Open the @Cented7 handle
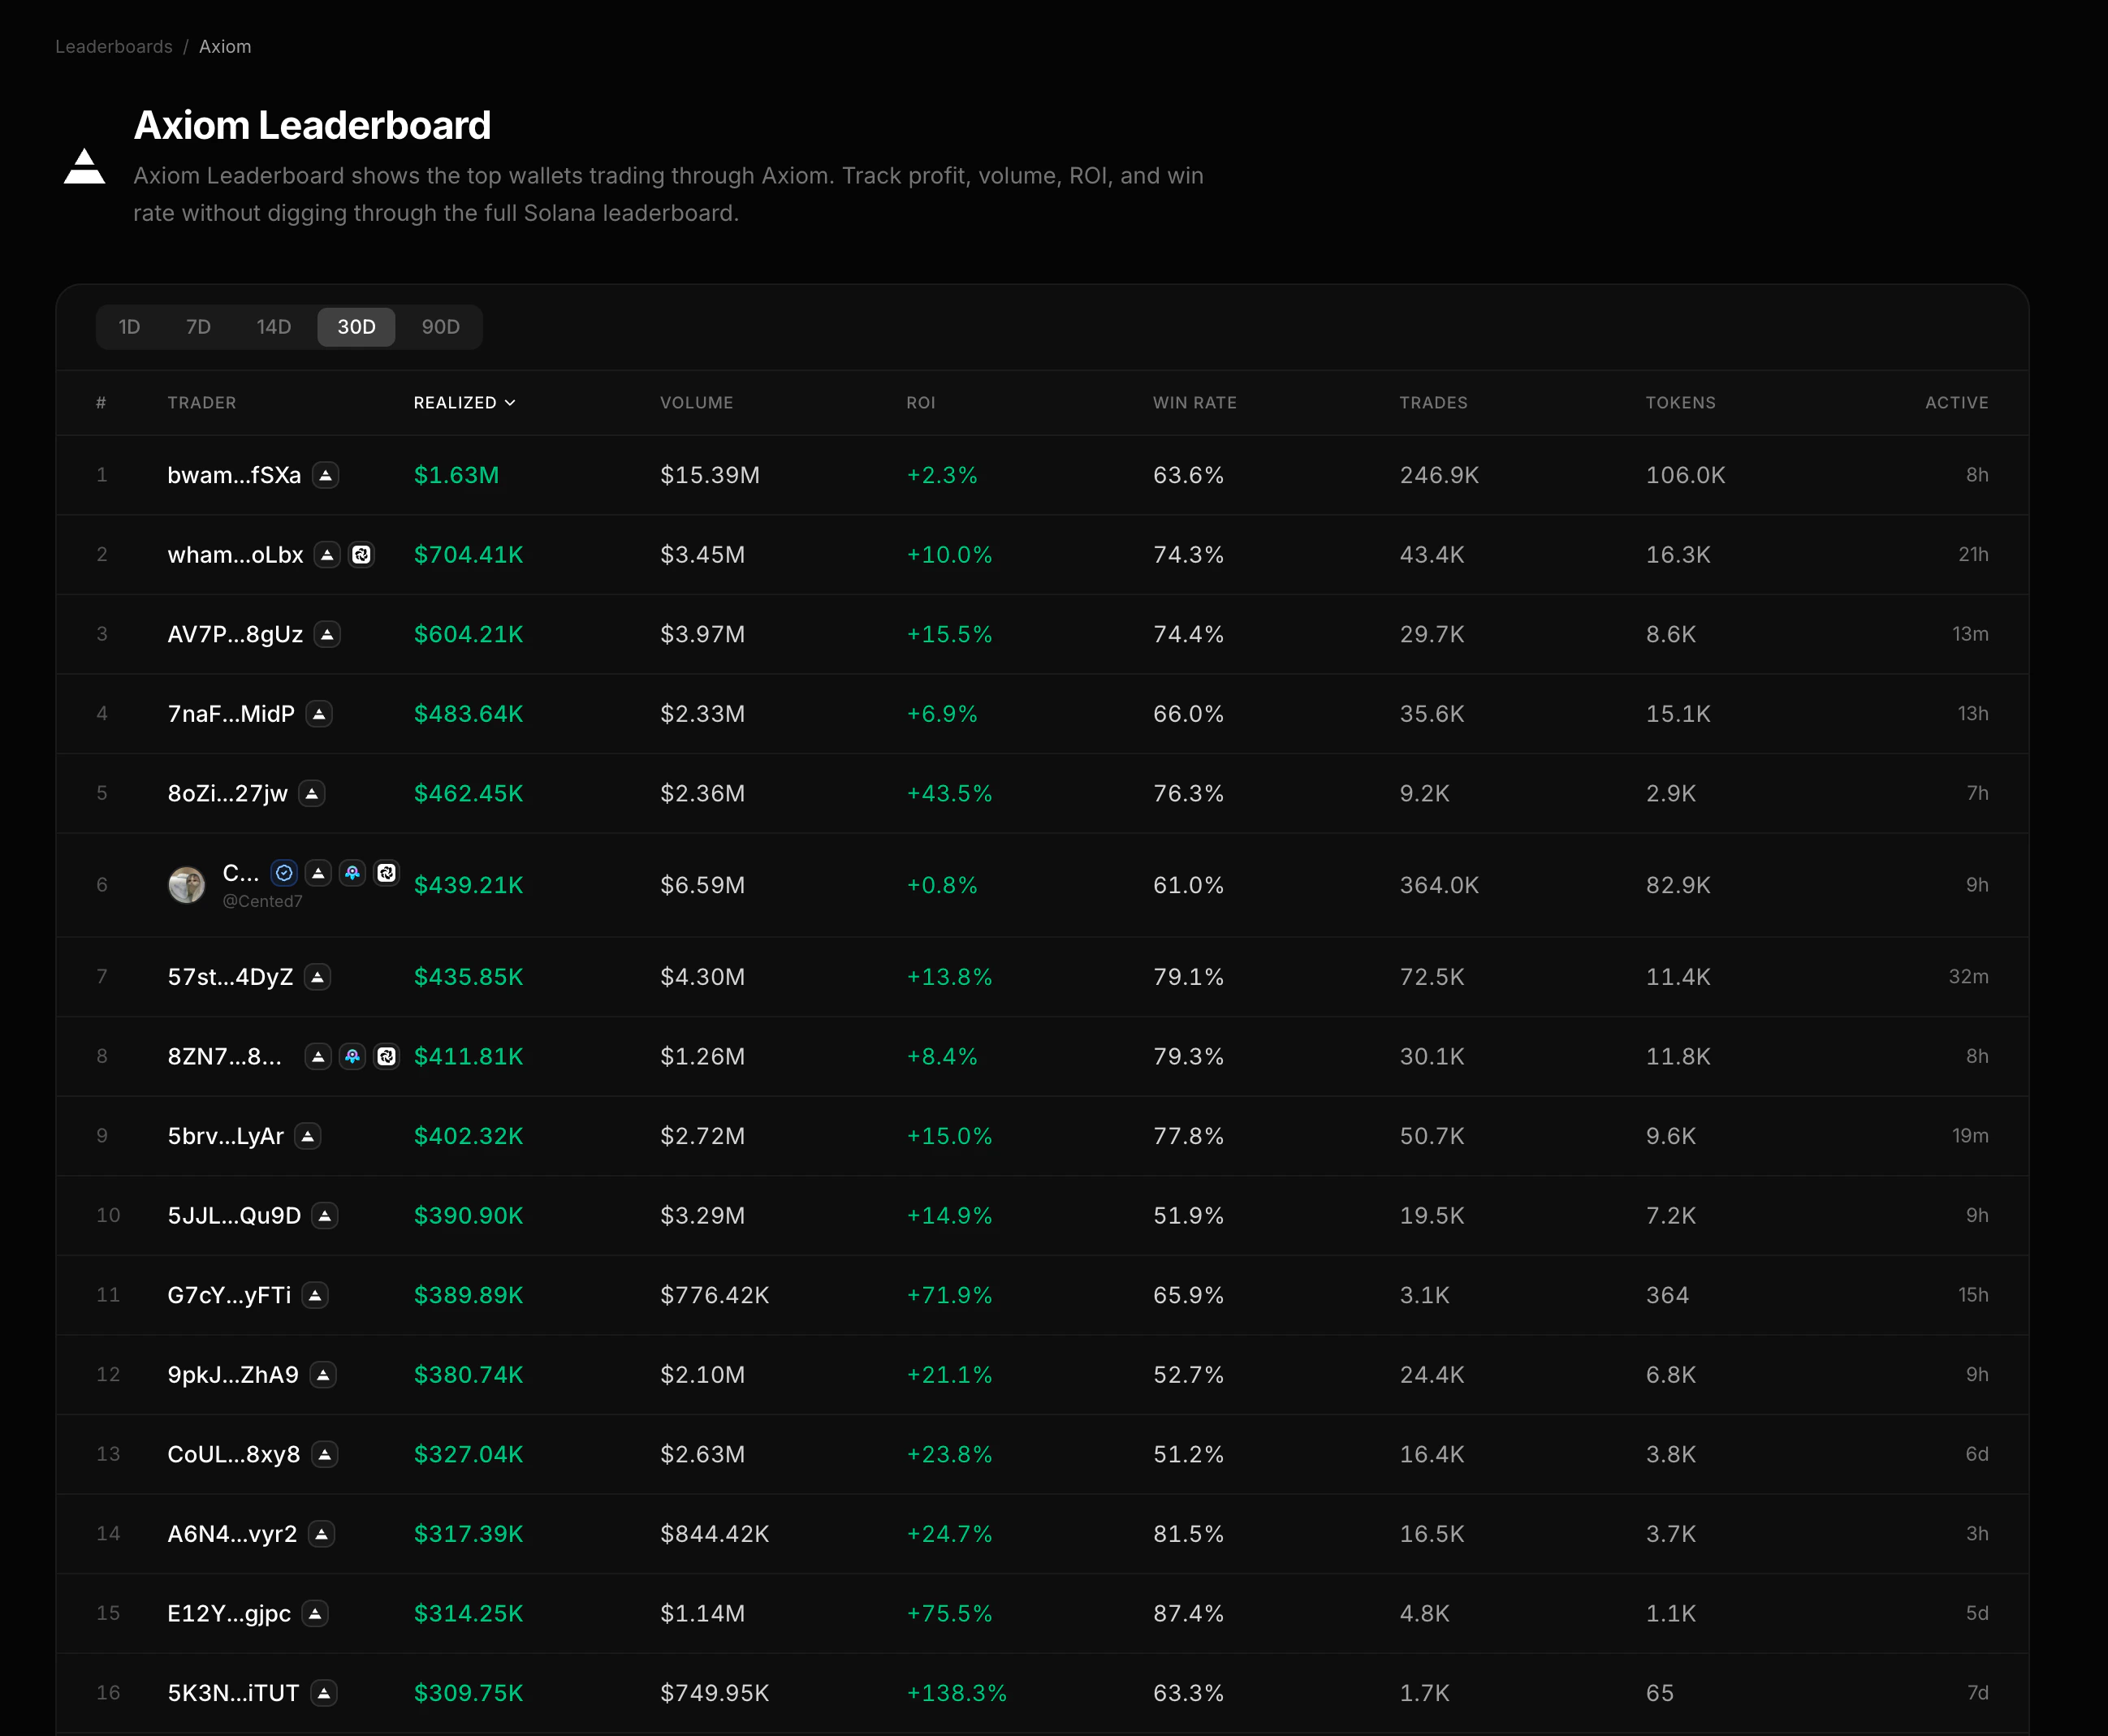 (x=262, y=901)
